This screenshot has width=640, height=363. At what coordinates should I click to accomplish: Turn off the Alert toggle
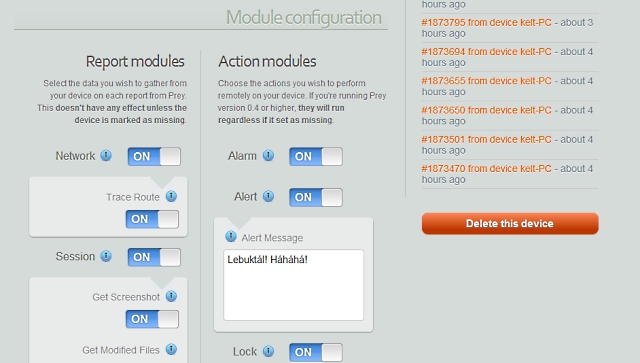point(316,197)
